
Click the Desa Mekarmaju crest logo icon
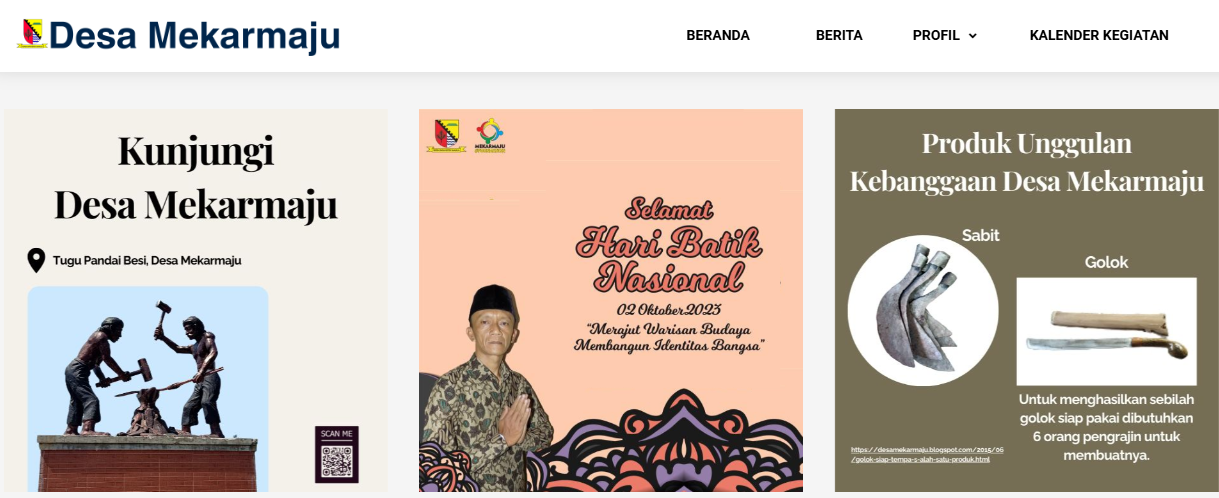coord(32,34)
